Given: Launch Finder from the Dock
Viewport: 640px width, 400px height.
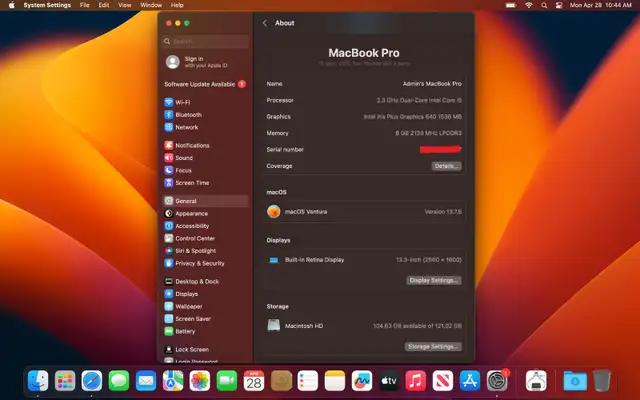Looking at the screenshot, I should [38, 381].
